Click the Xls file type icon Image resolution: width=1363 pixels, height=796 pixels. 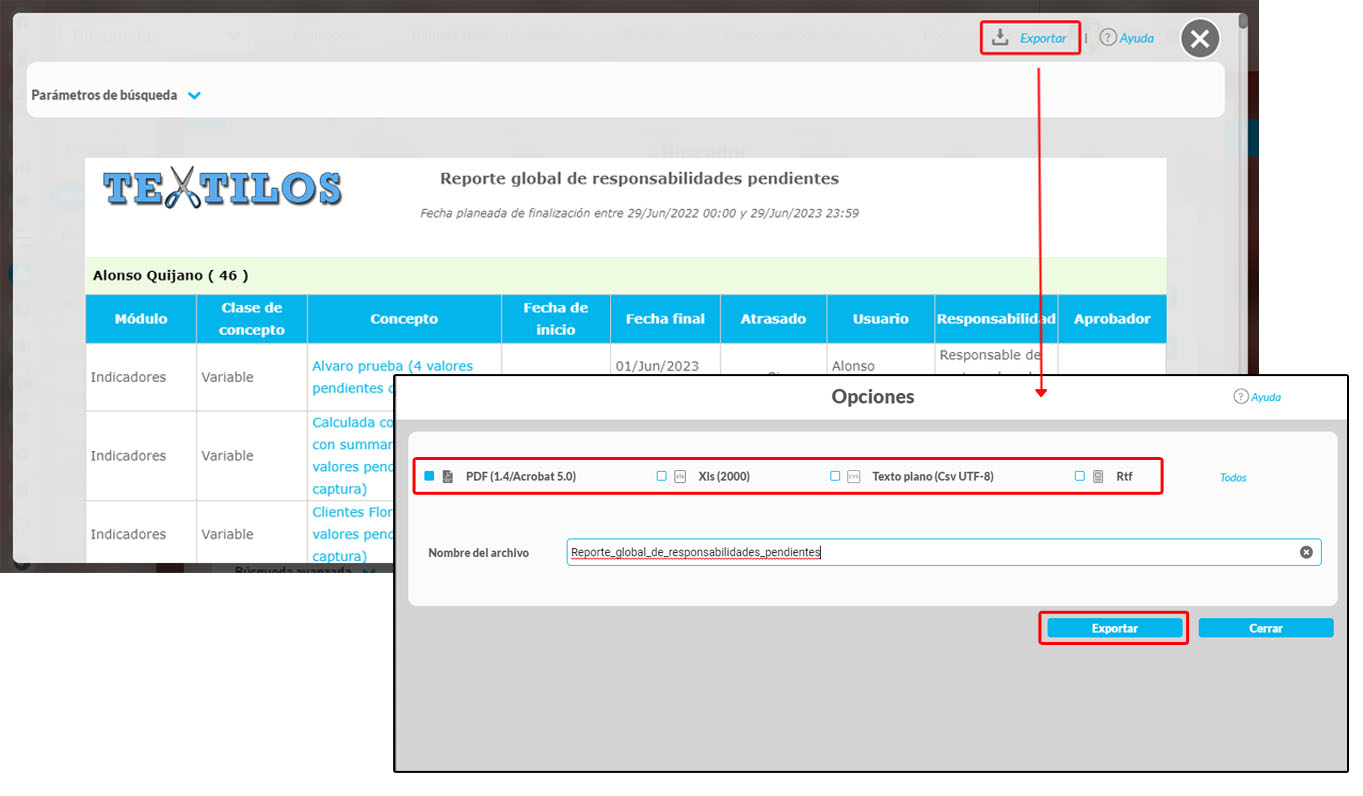(x=680, y=477)
